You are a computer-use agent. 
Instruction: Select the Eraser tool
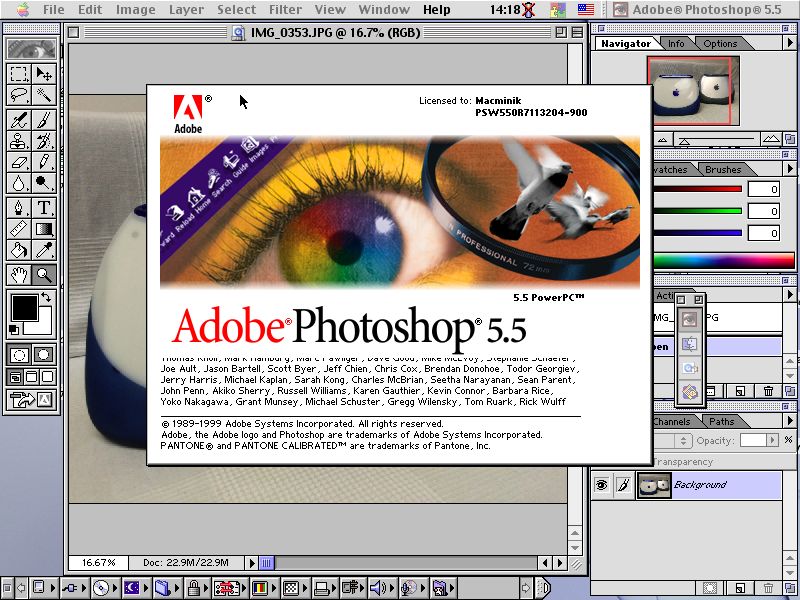(x=19, y=162)
